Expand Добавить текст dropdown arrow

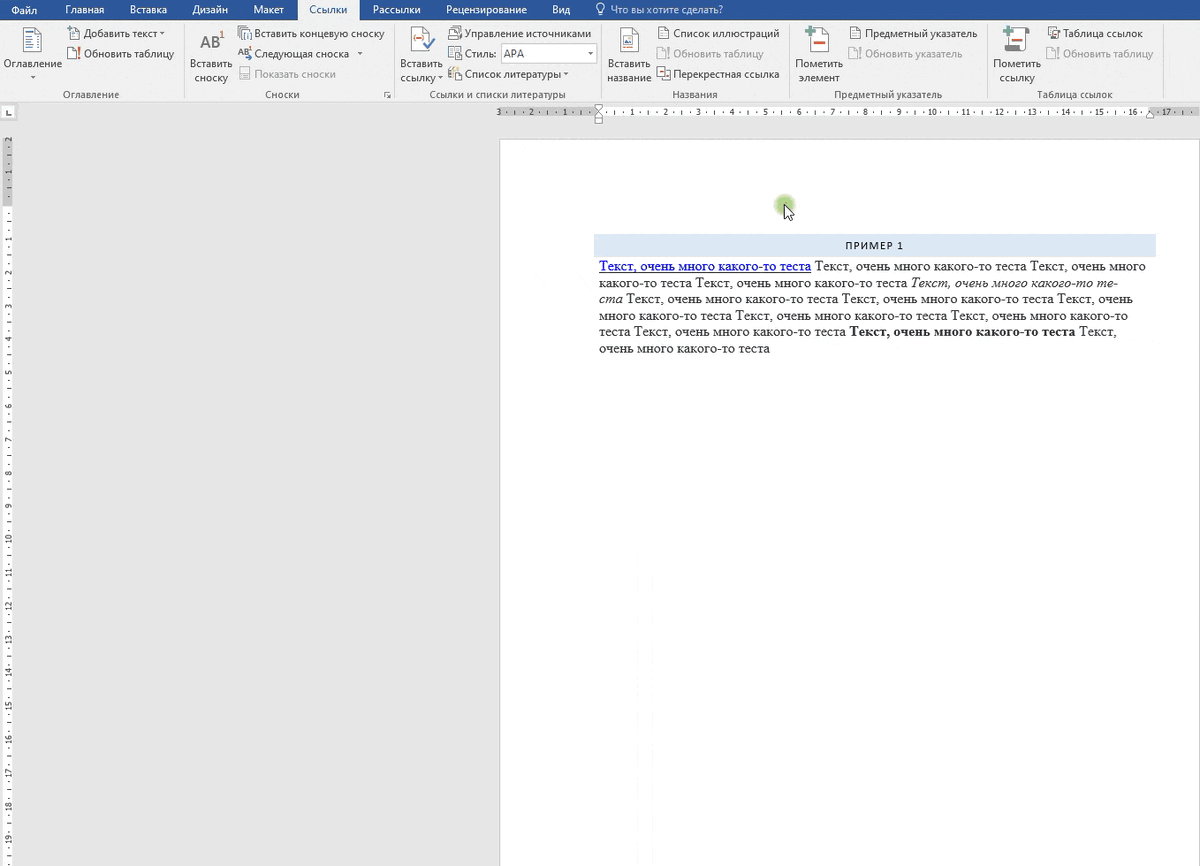tap(162, 34)
